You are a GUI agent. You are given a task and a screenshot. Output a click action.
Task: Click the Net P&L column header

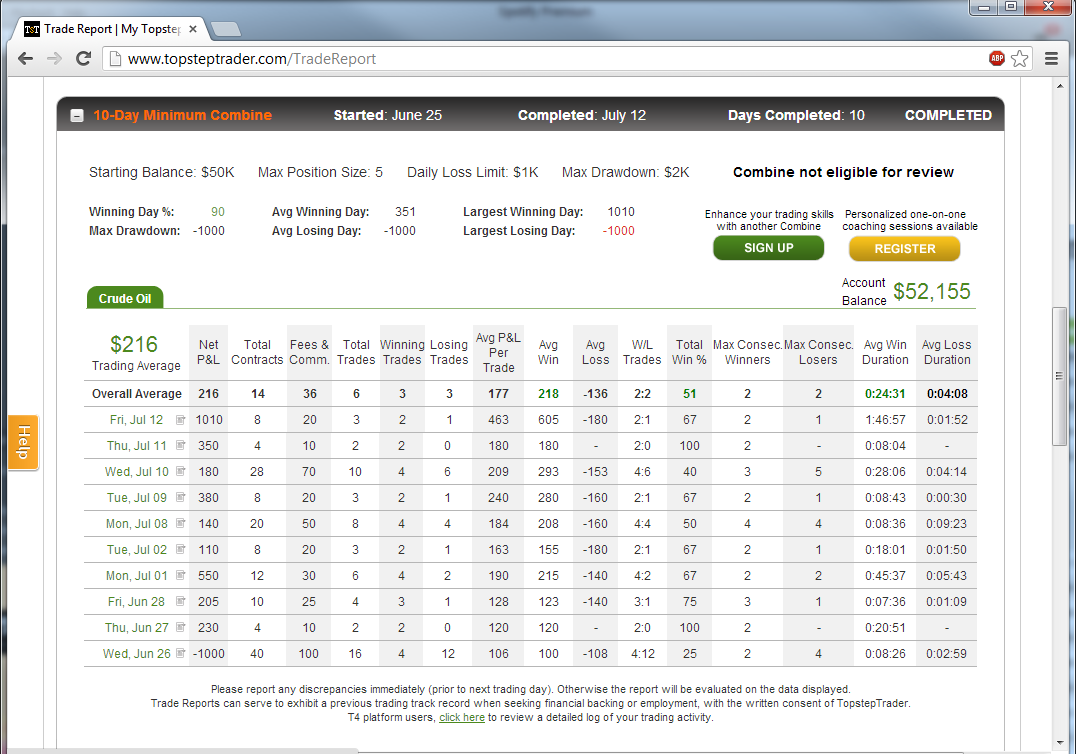click(x=209, y=352)
